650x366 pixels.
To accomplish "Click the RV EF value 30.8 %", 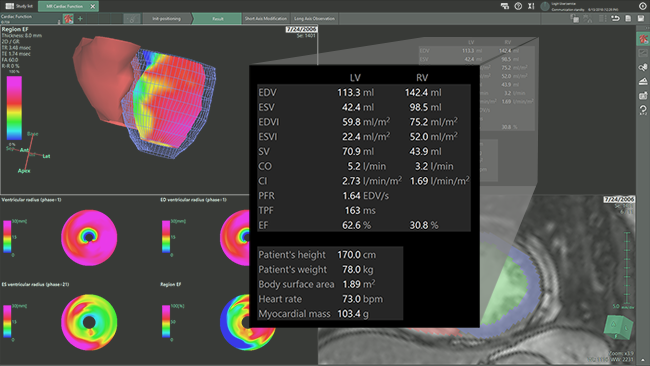I will [424, 225].
